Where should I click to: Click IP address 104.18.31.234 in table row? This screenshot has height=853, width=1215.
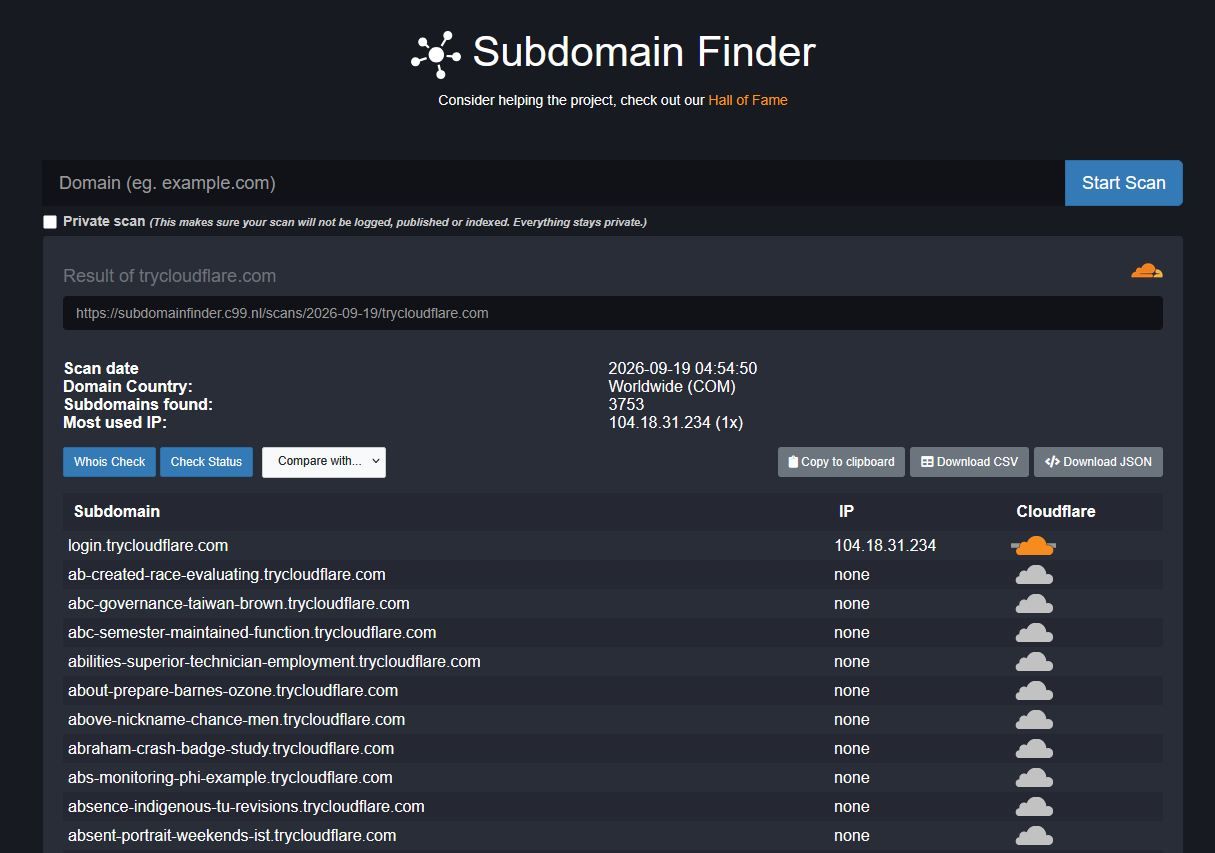click(885, 546)
